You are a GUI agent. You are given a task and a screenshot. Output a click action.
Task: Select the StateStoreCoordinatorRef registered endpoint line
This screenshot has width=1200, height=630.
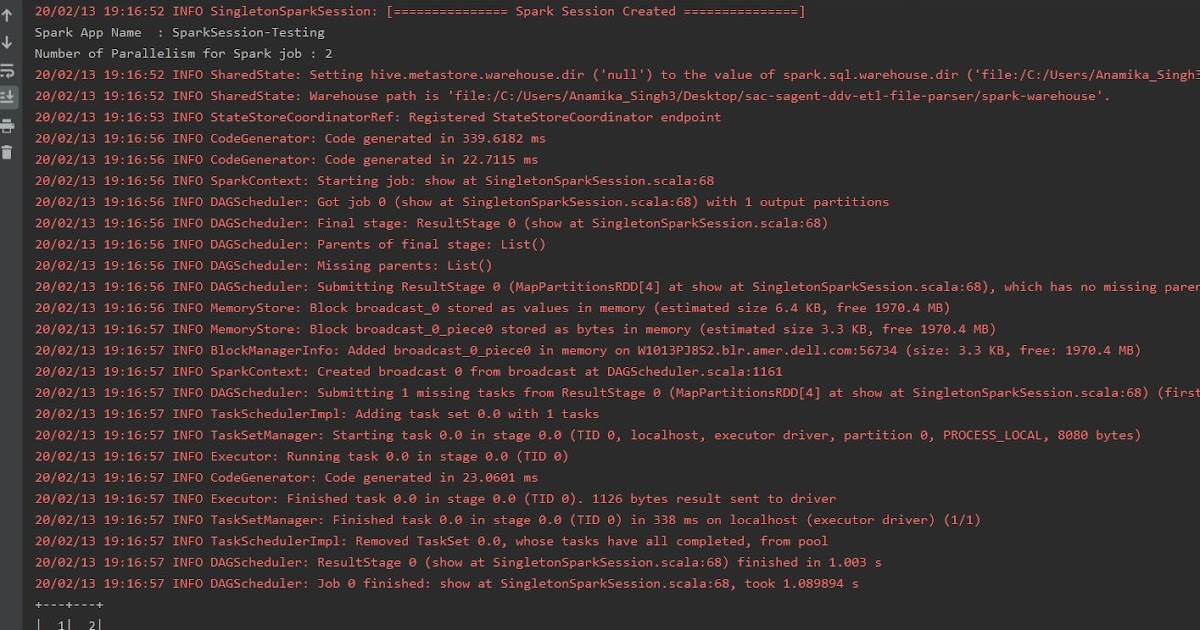377,117
